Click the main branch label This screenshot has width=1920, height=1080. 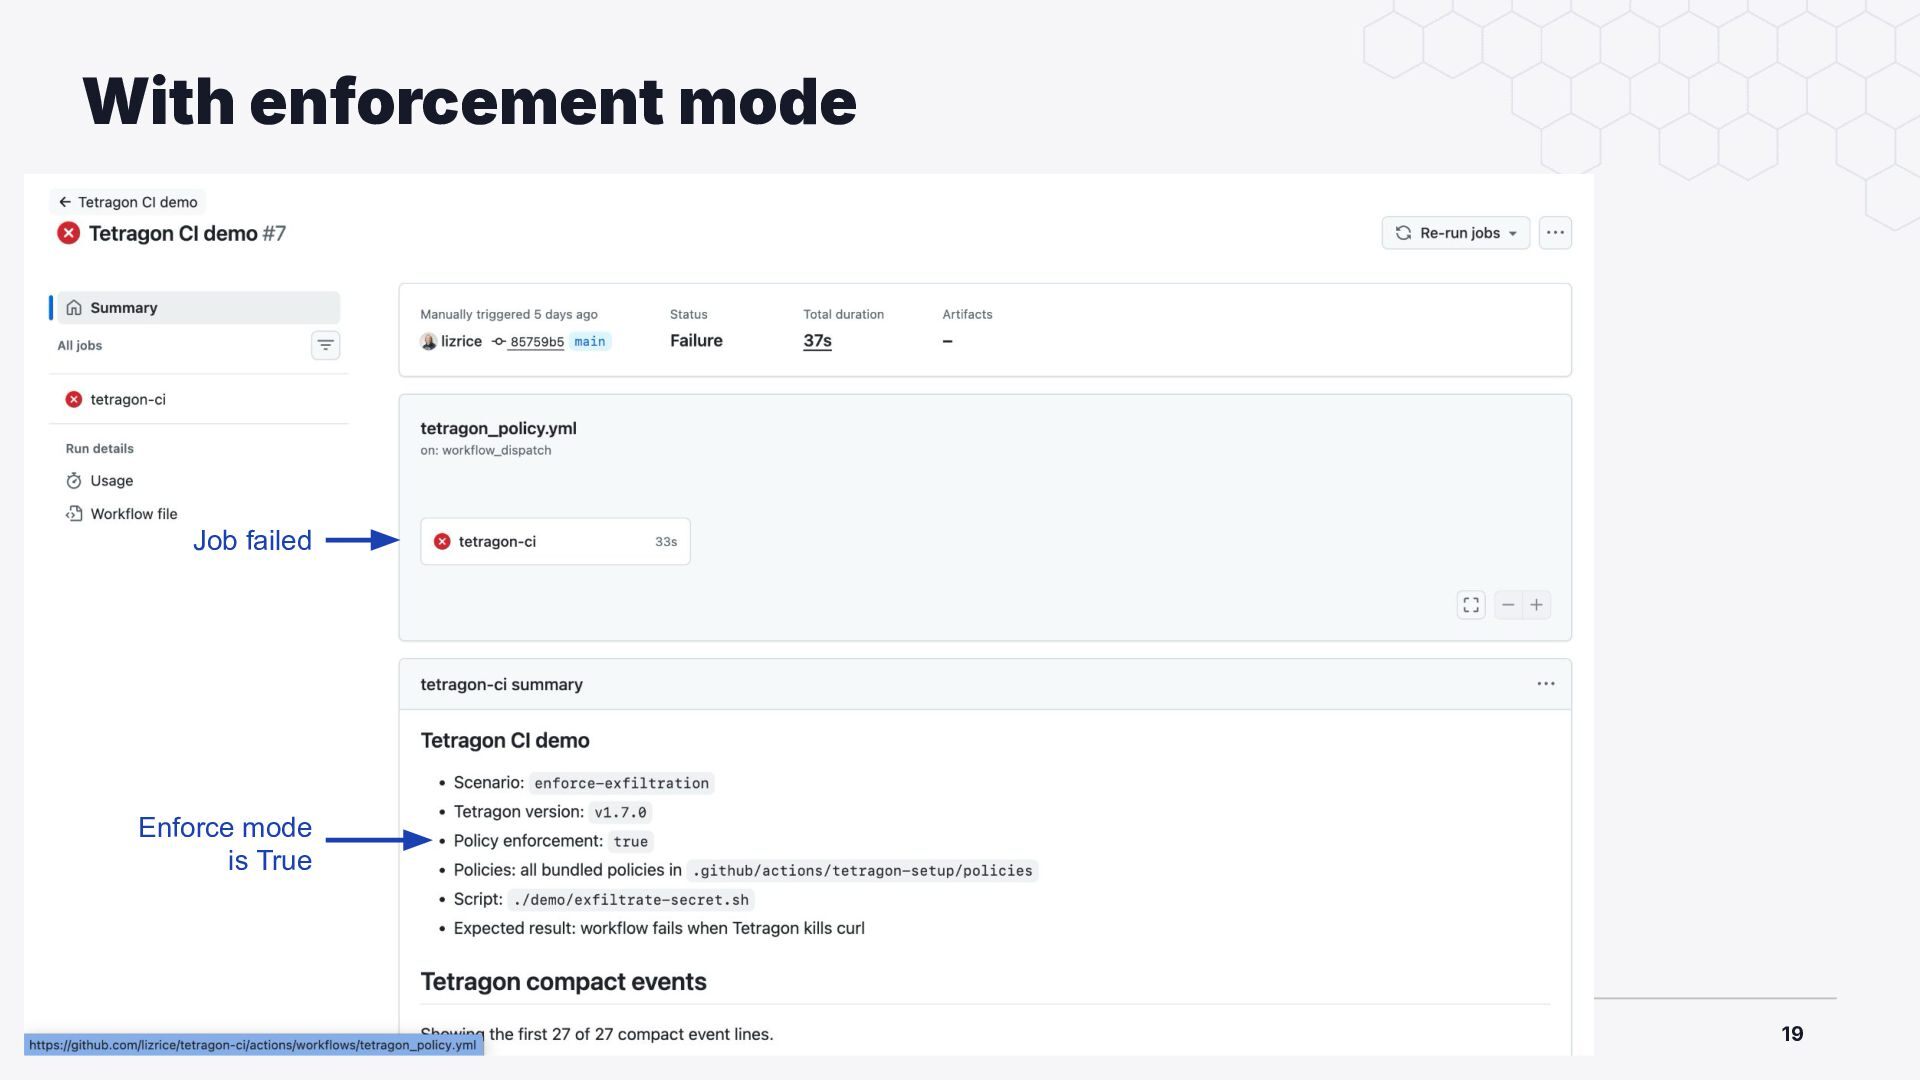[589, 342]
